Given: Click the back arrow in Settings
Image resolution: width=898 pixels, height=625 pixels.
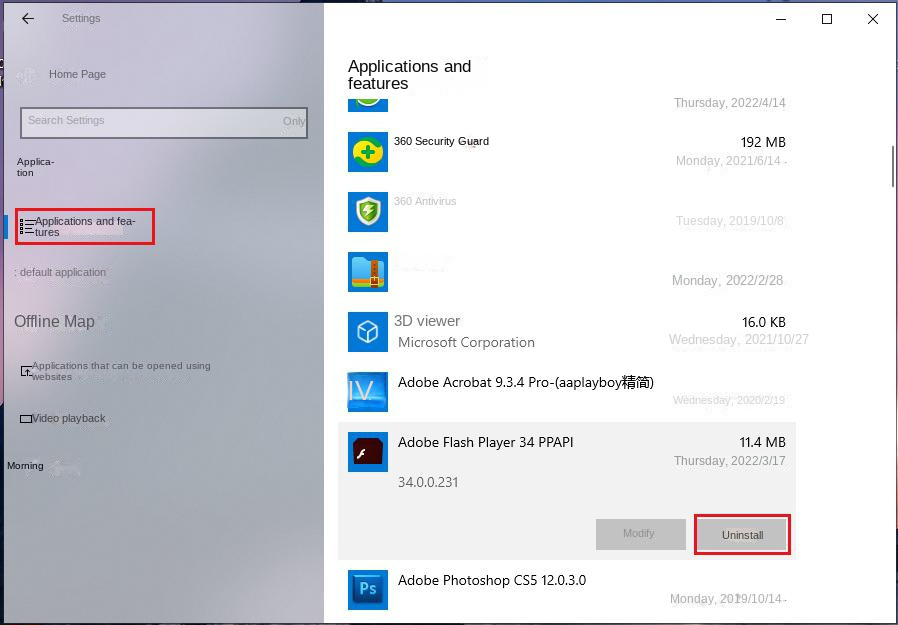Looking at the screenshot, I should tap(27, 17).
